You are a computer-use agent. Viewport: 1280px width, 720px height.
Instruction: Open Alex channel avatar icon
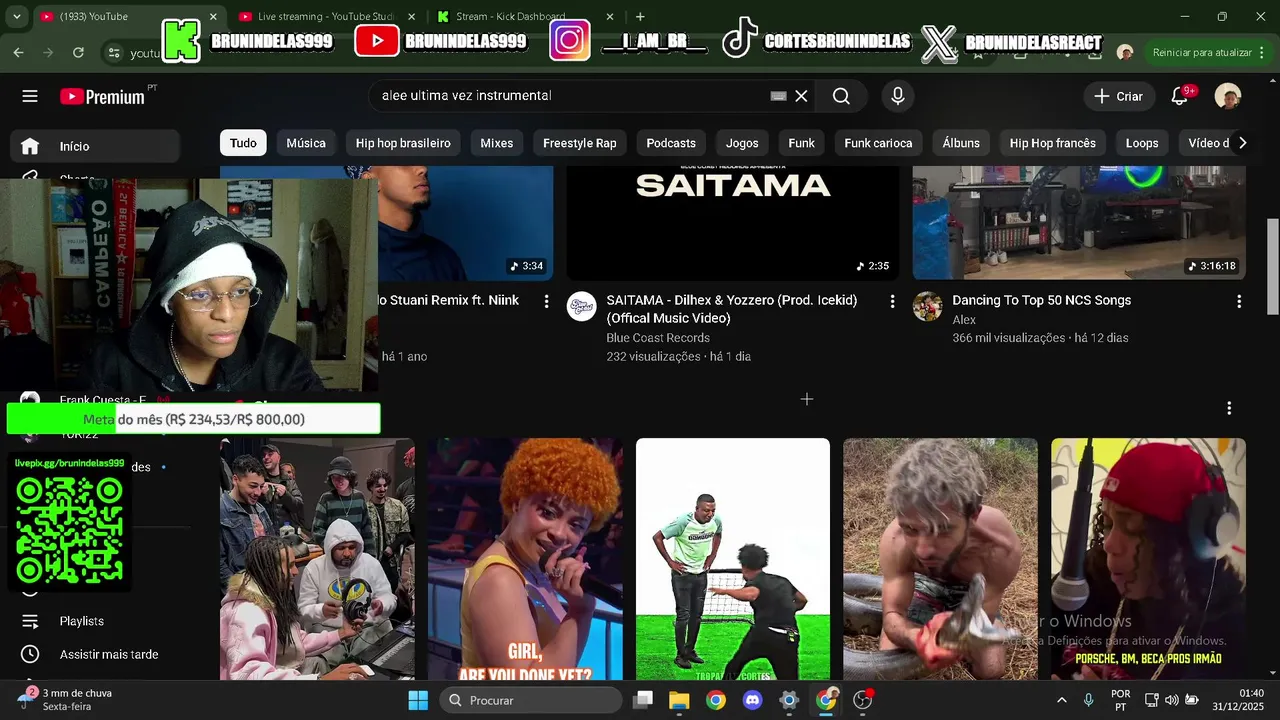point(927,306)
